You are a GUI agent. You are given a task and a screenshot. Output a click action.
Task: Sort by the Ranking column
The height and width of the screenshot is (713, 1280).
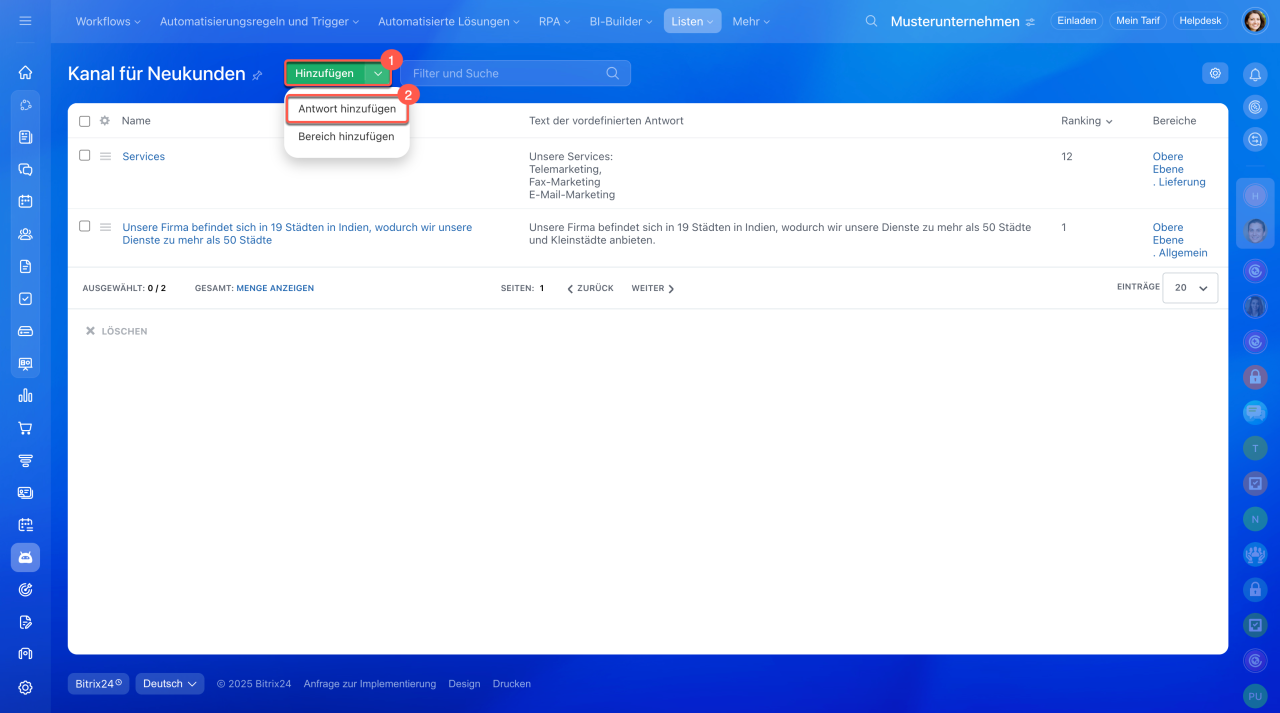coord(1087,121)
